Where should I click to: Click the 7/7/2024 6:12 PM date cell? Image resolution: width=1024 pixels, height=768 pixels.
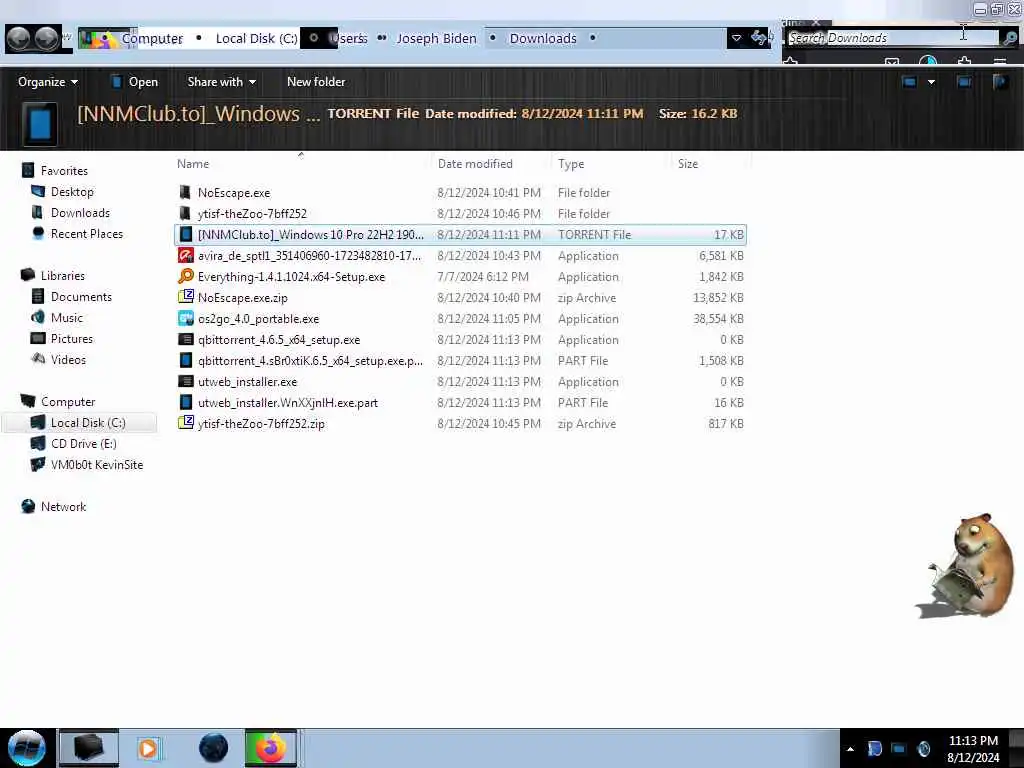point(483,276)
